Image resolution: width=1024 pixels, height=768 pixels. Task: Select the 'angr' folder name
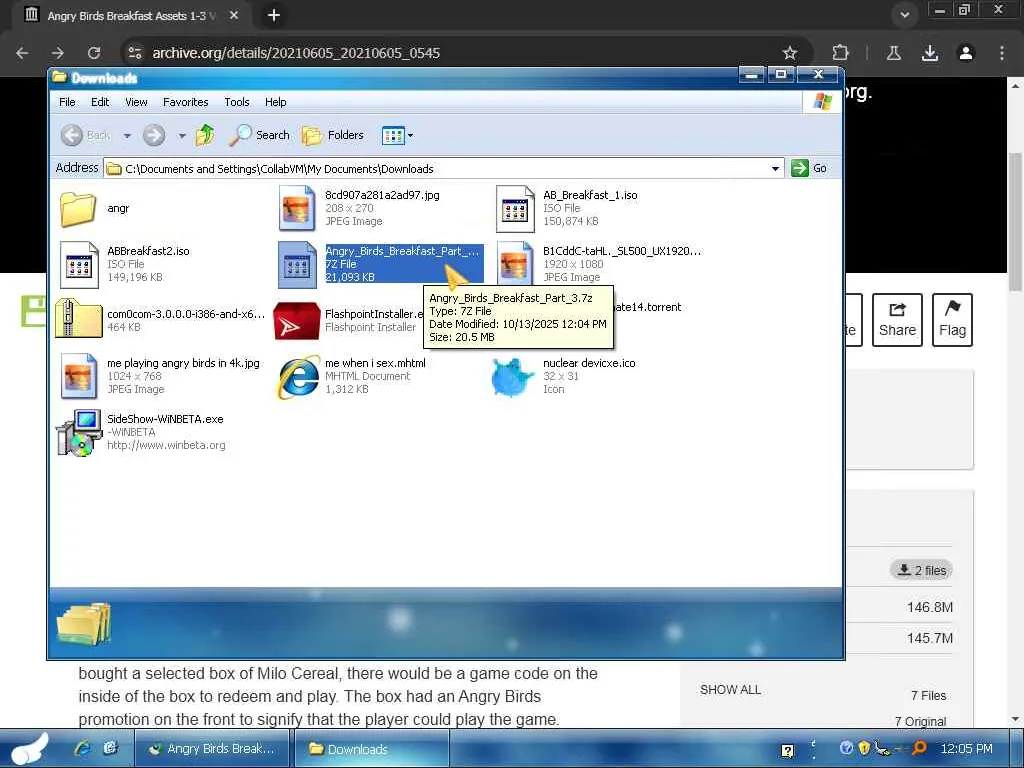point(118,208)
